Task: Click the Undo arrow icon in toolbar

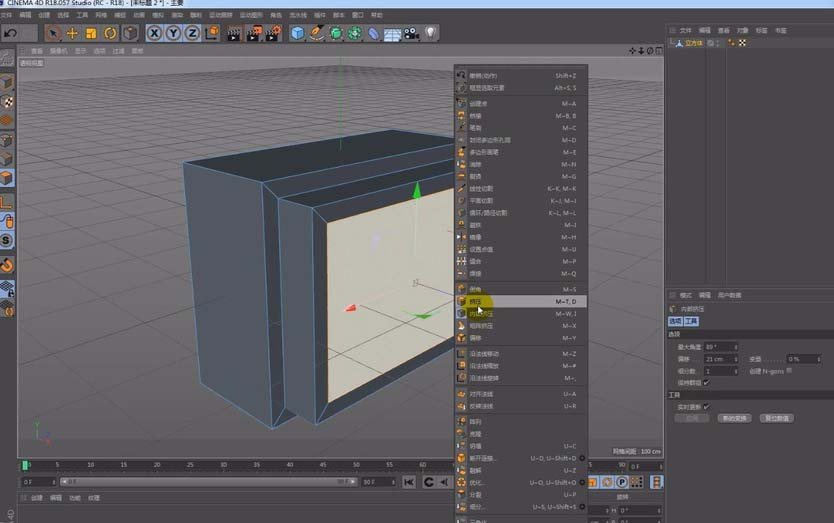Action: [10, 33]
